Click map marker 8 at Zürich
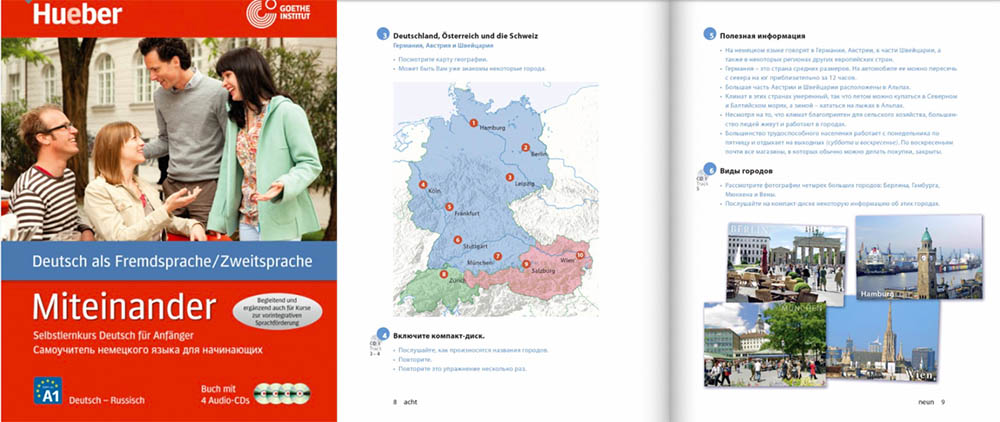Screen dimensions: 1000x422 (x=444, y=274)
